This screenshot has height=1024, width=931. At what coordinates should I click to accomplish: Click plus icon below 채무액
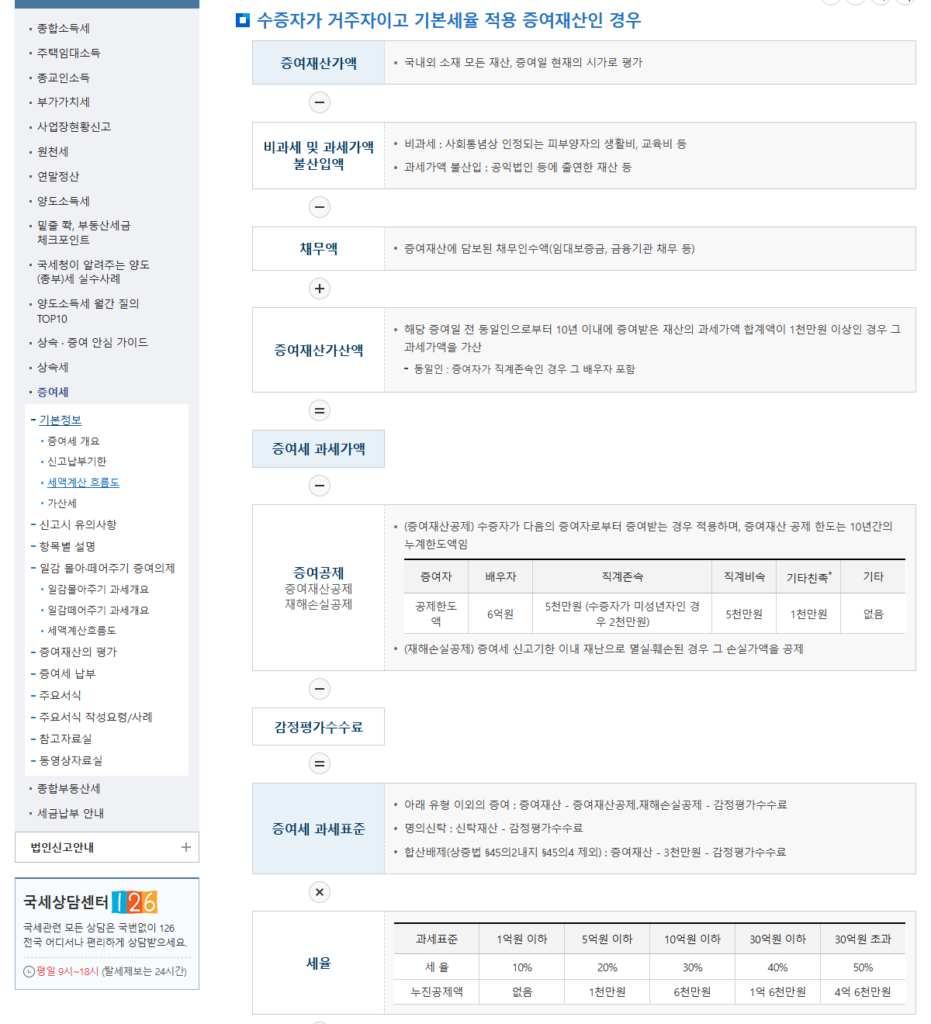pyautogui.click(x=319, y=289)
